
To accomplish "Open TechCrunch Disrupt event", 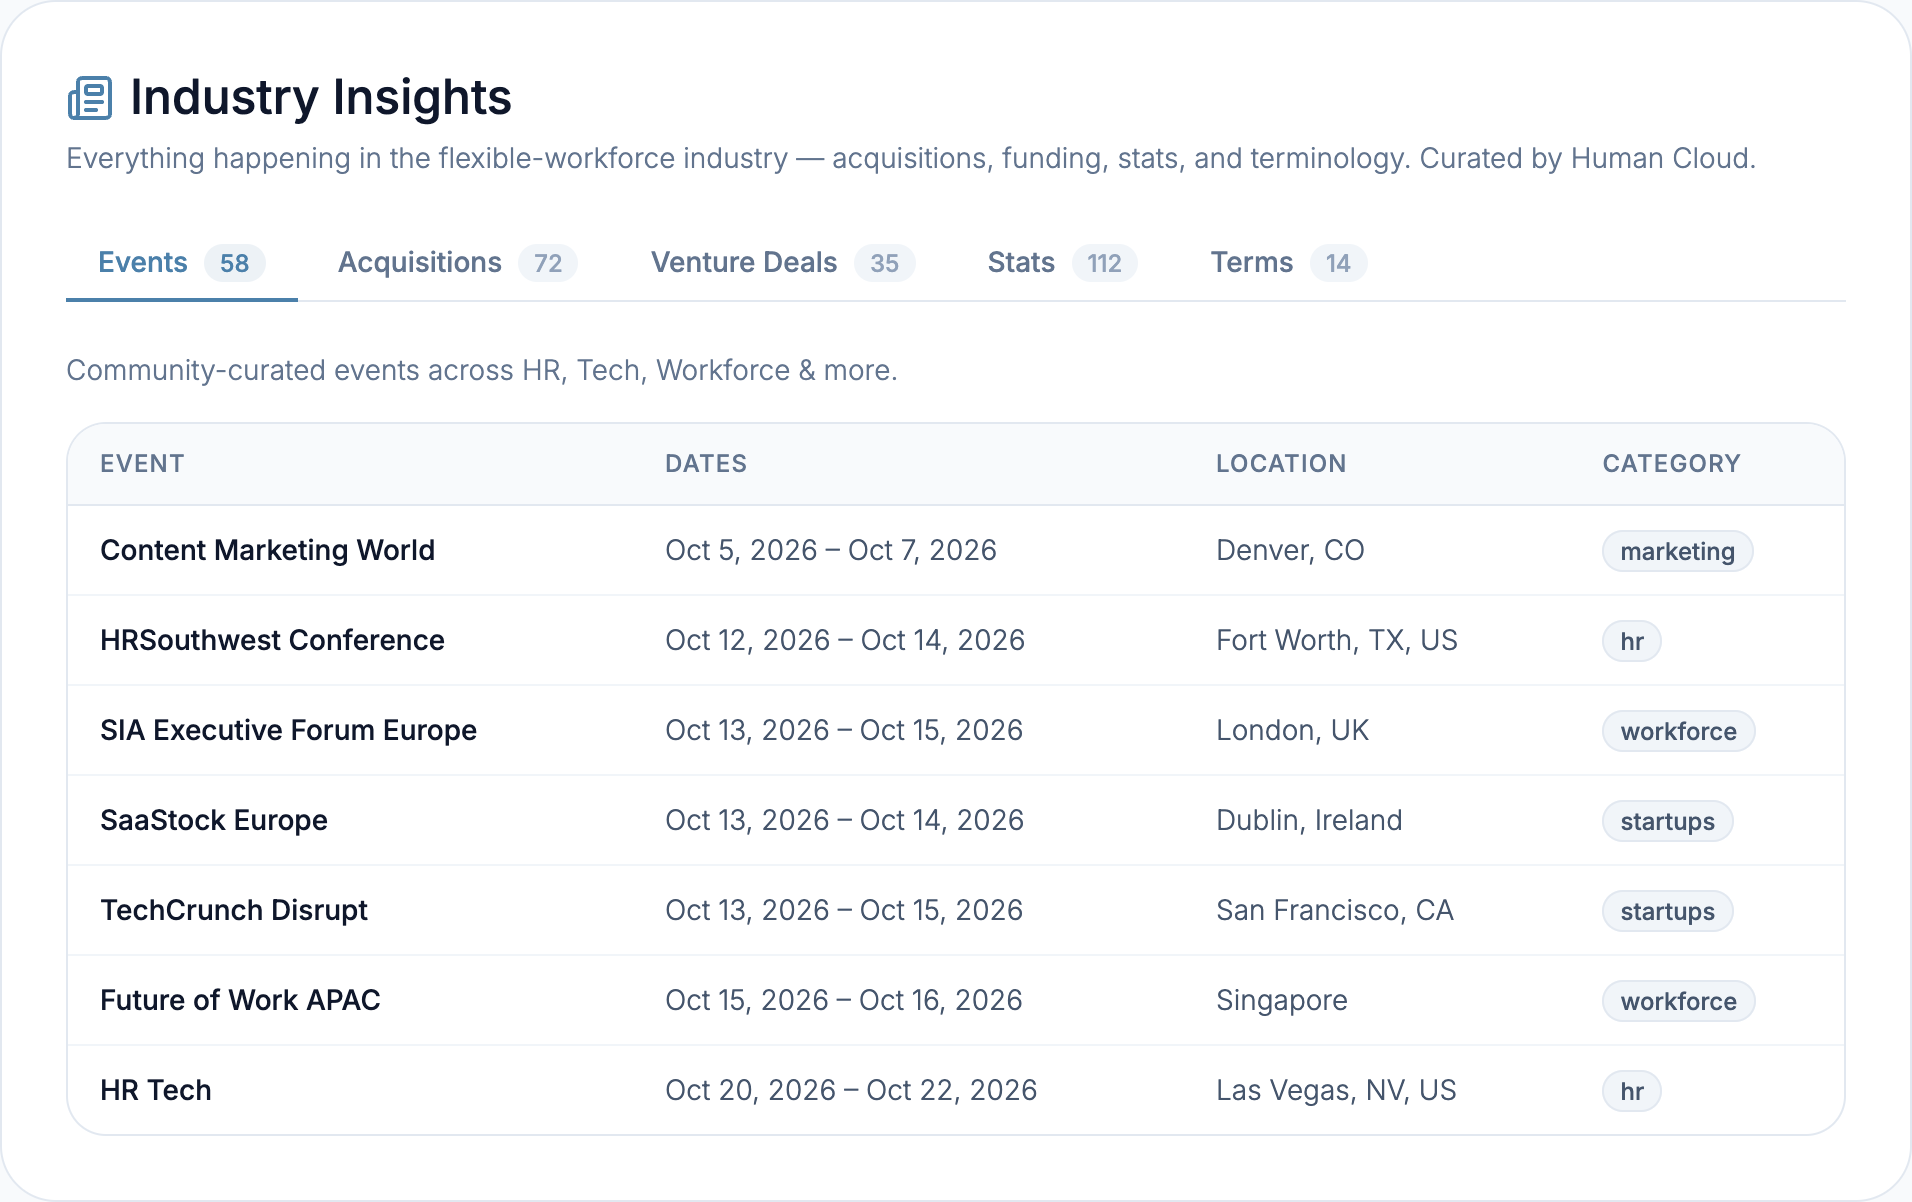I will (x=234, y=910).
